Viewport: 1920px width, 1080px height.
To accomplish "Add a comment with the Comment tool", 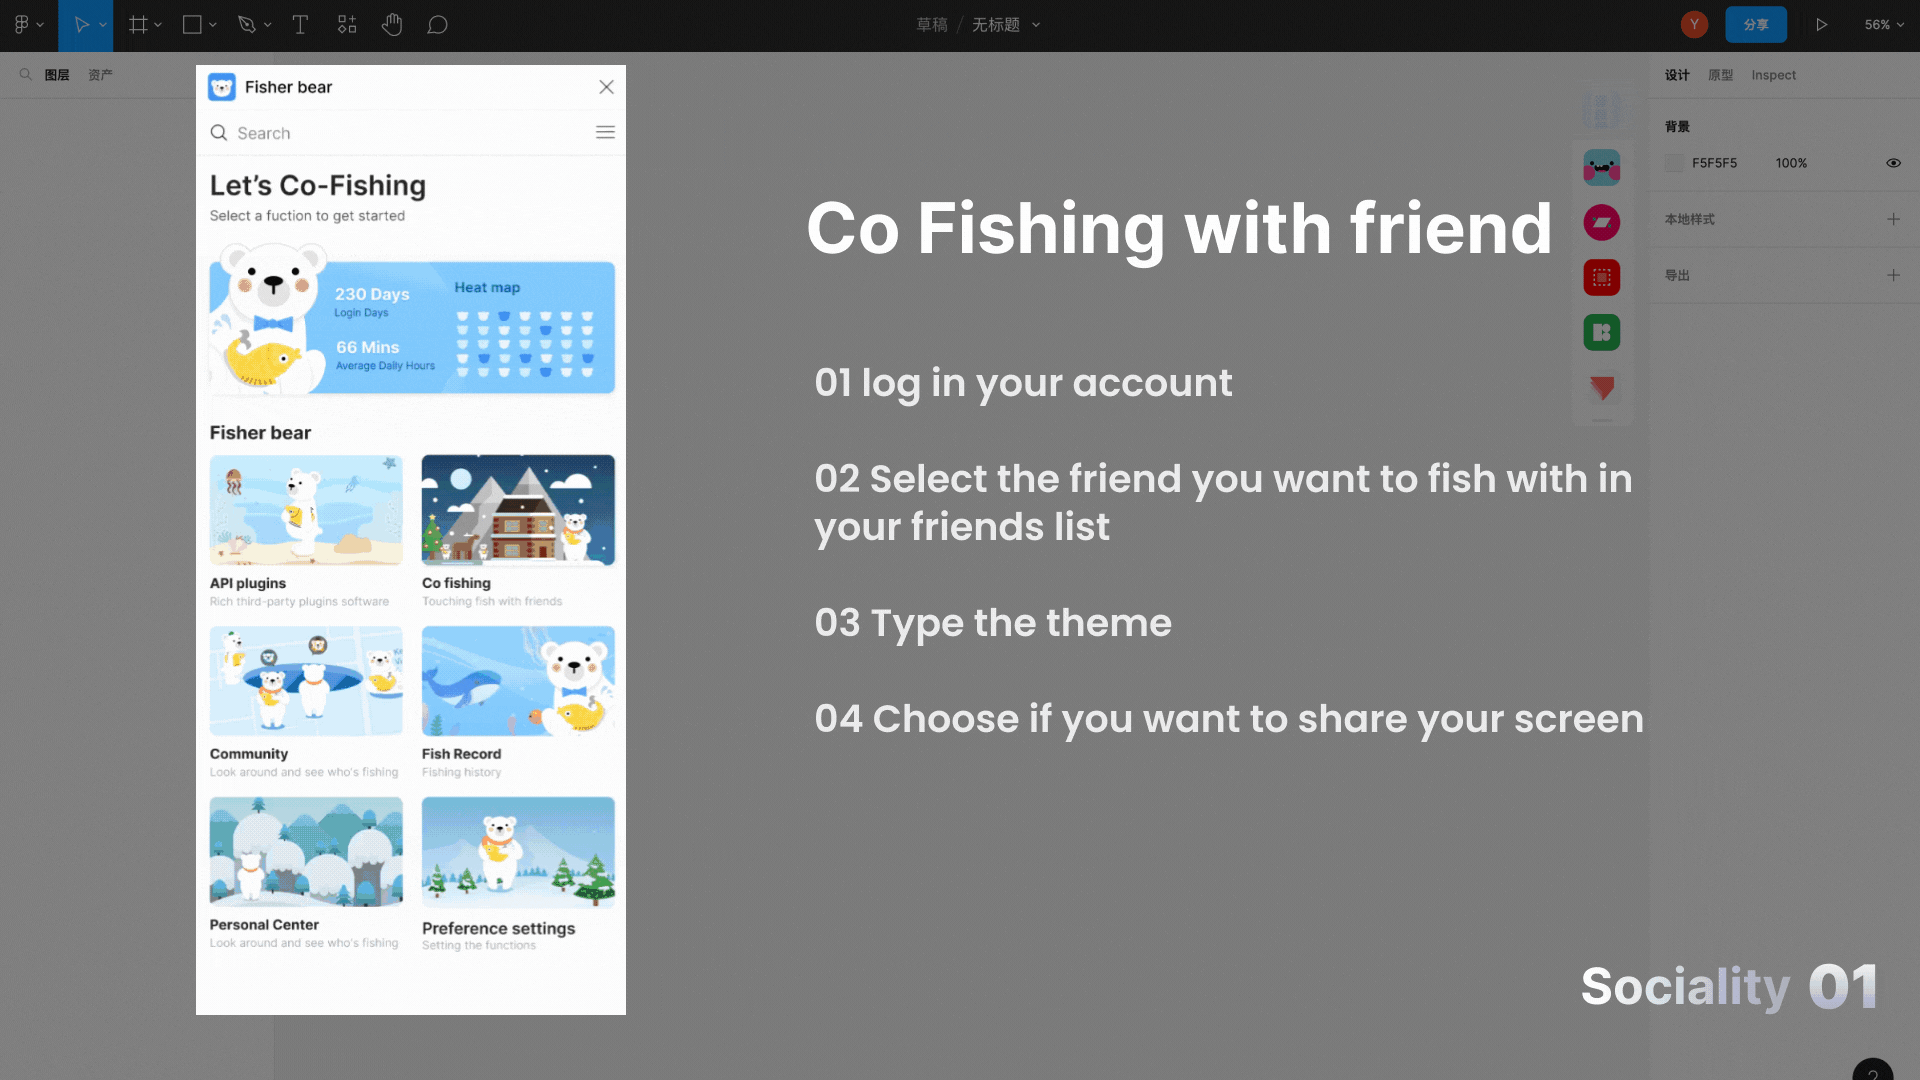I will click(437, 25).
